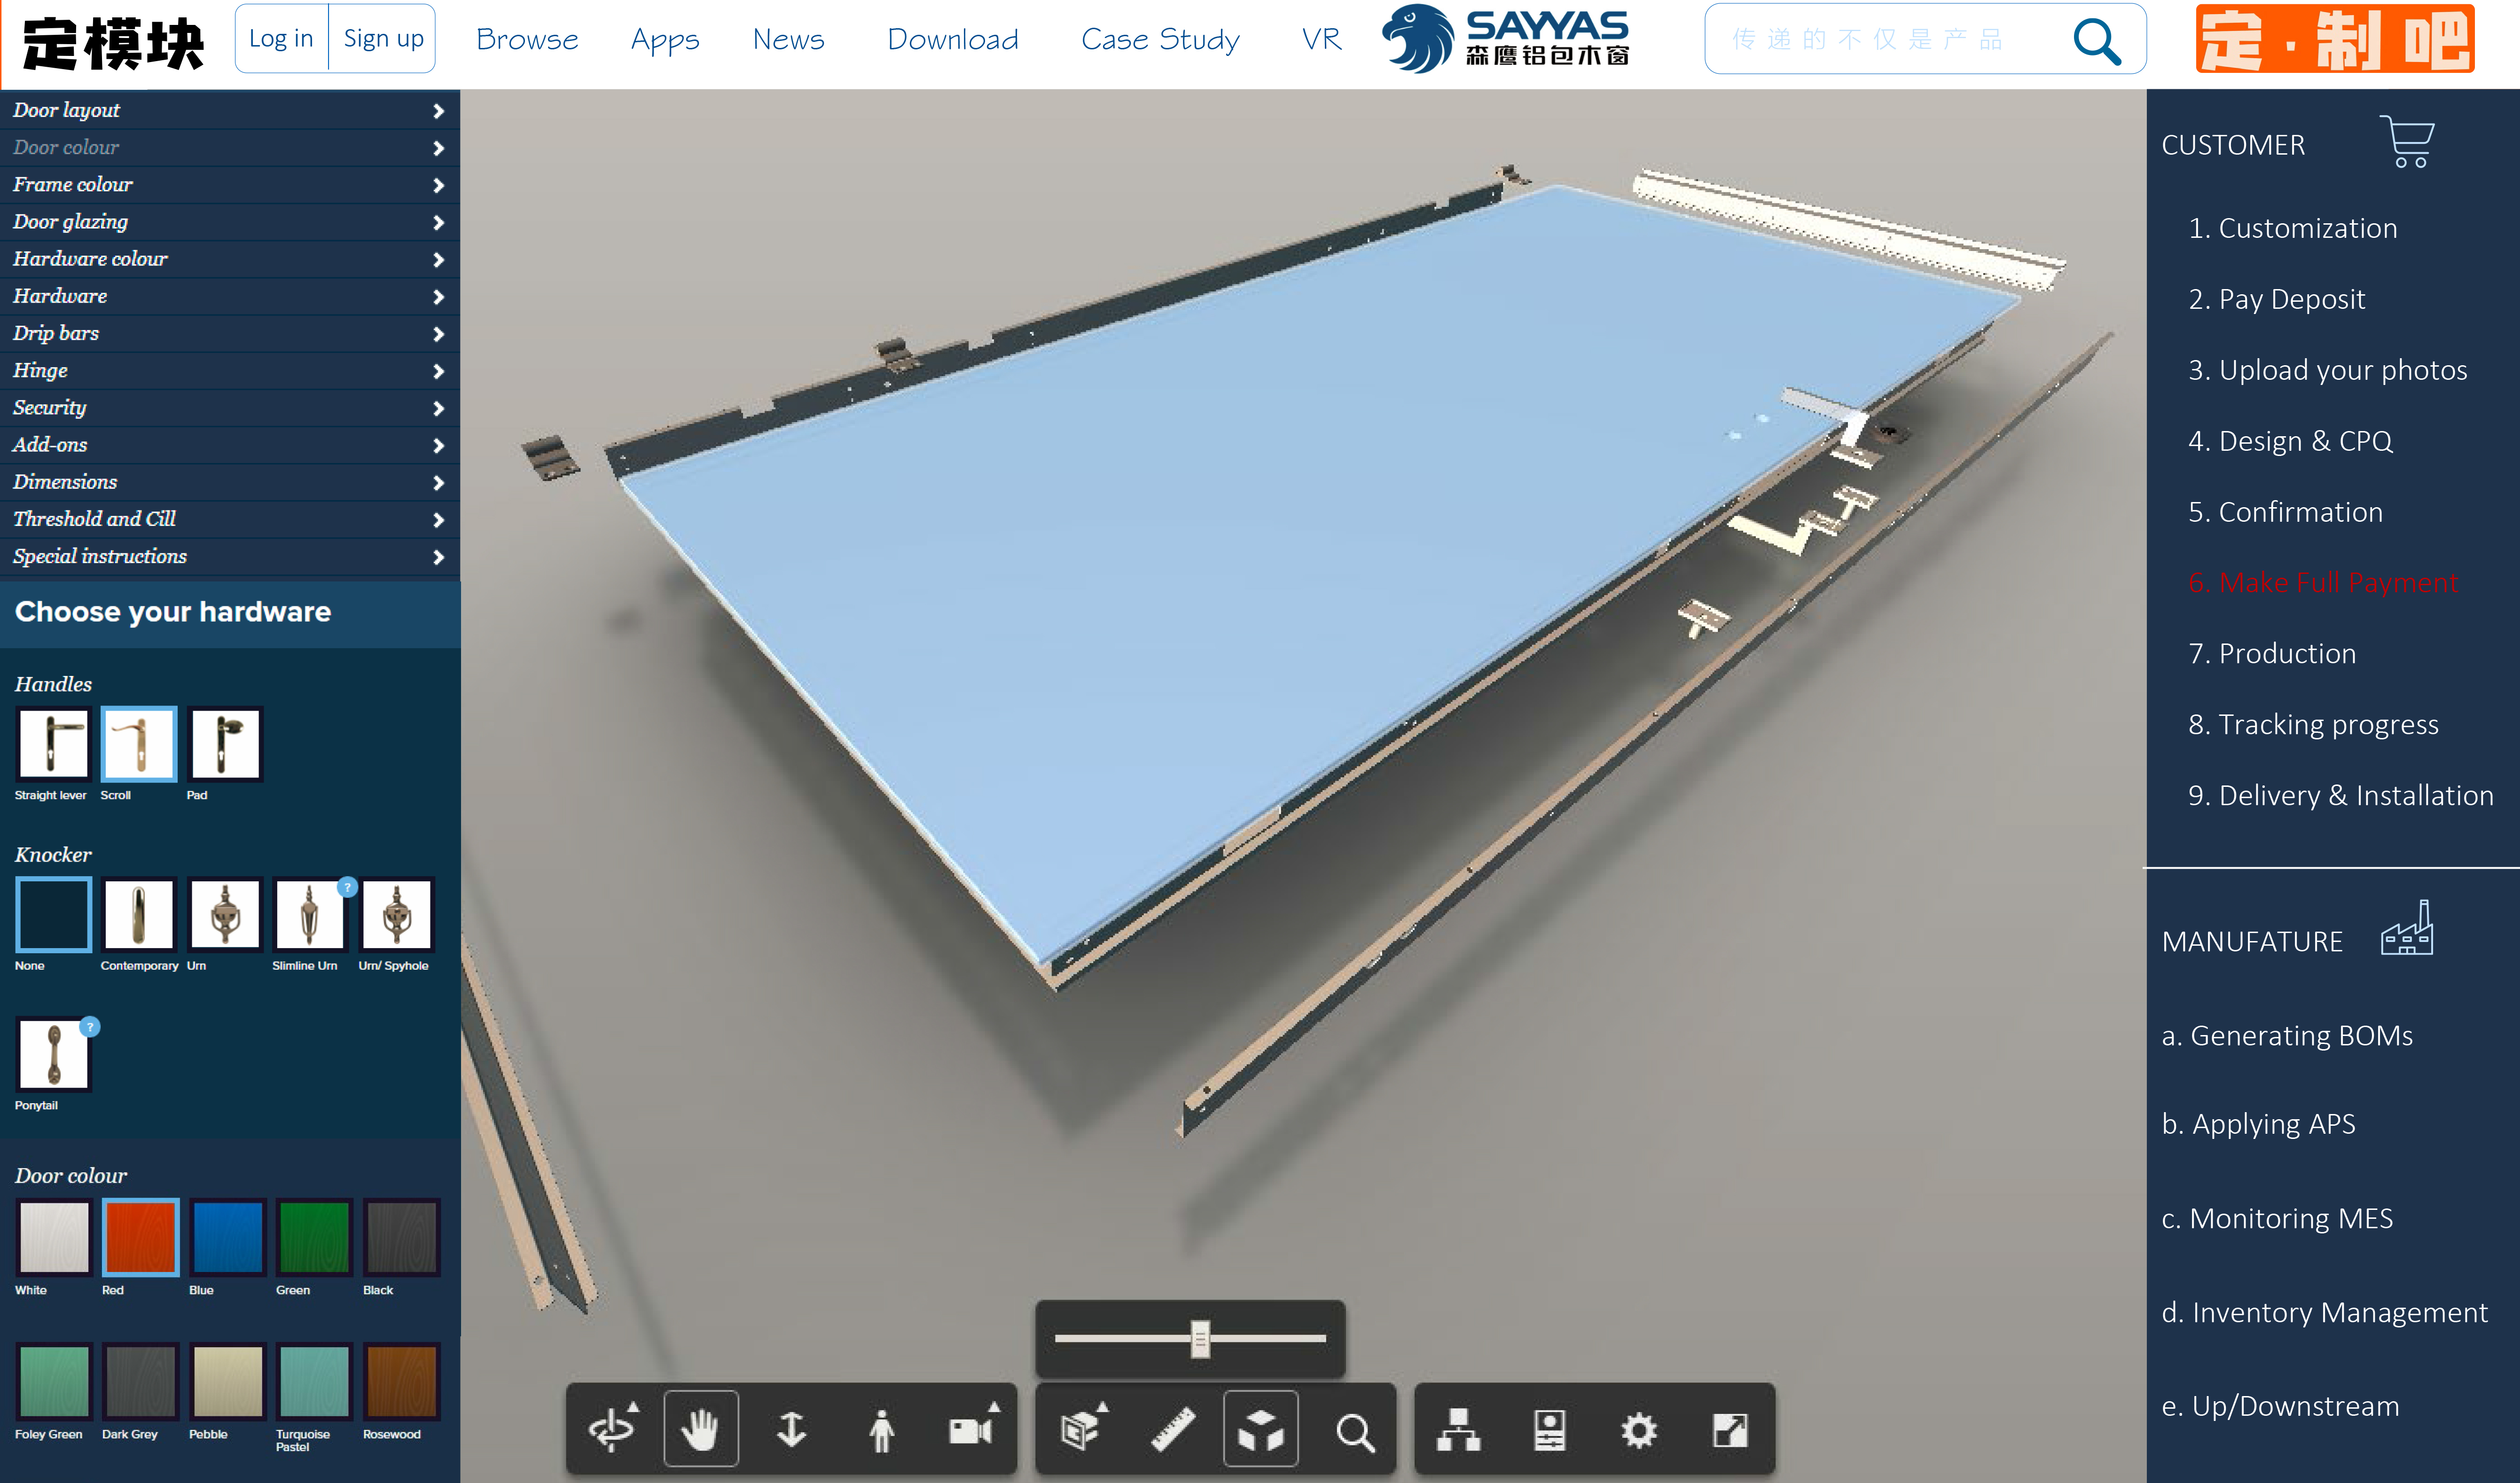The height and width of the screenshot is (1483, 2520).
Task: Expand the Threshold and Cill section
Action: tap(230, 519)
